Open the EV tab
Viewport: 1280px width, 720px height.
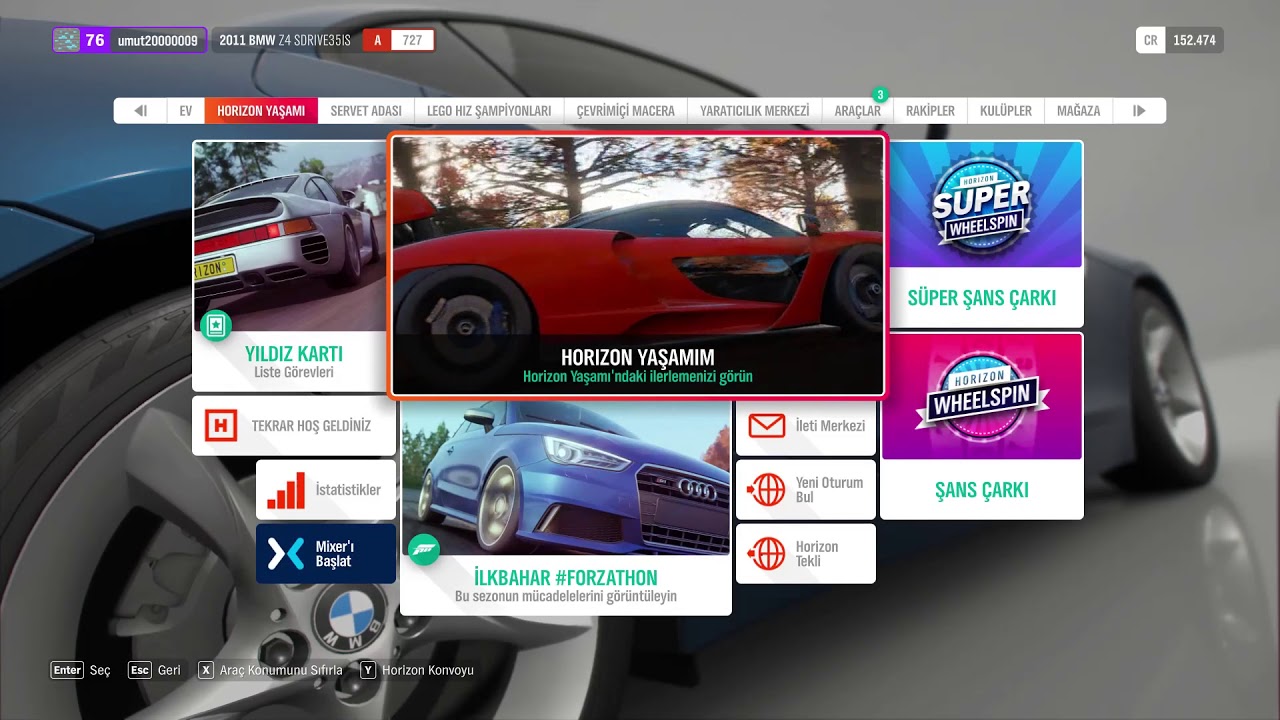(x=185, y=111)
